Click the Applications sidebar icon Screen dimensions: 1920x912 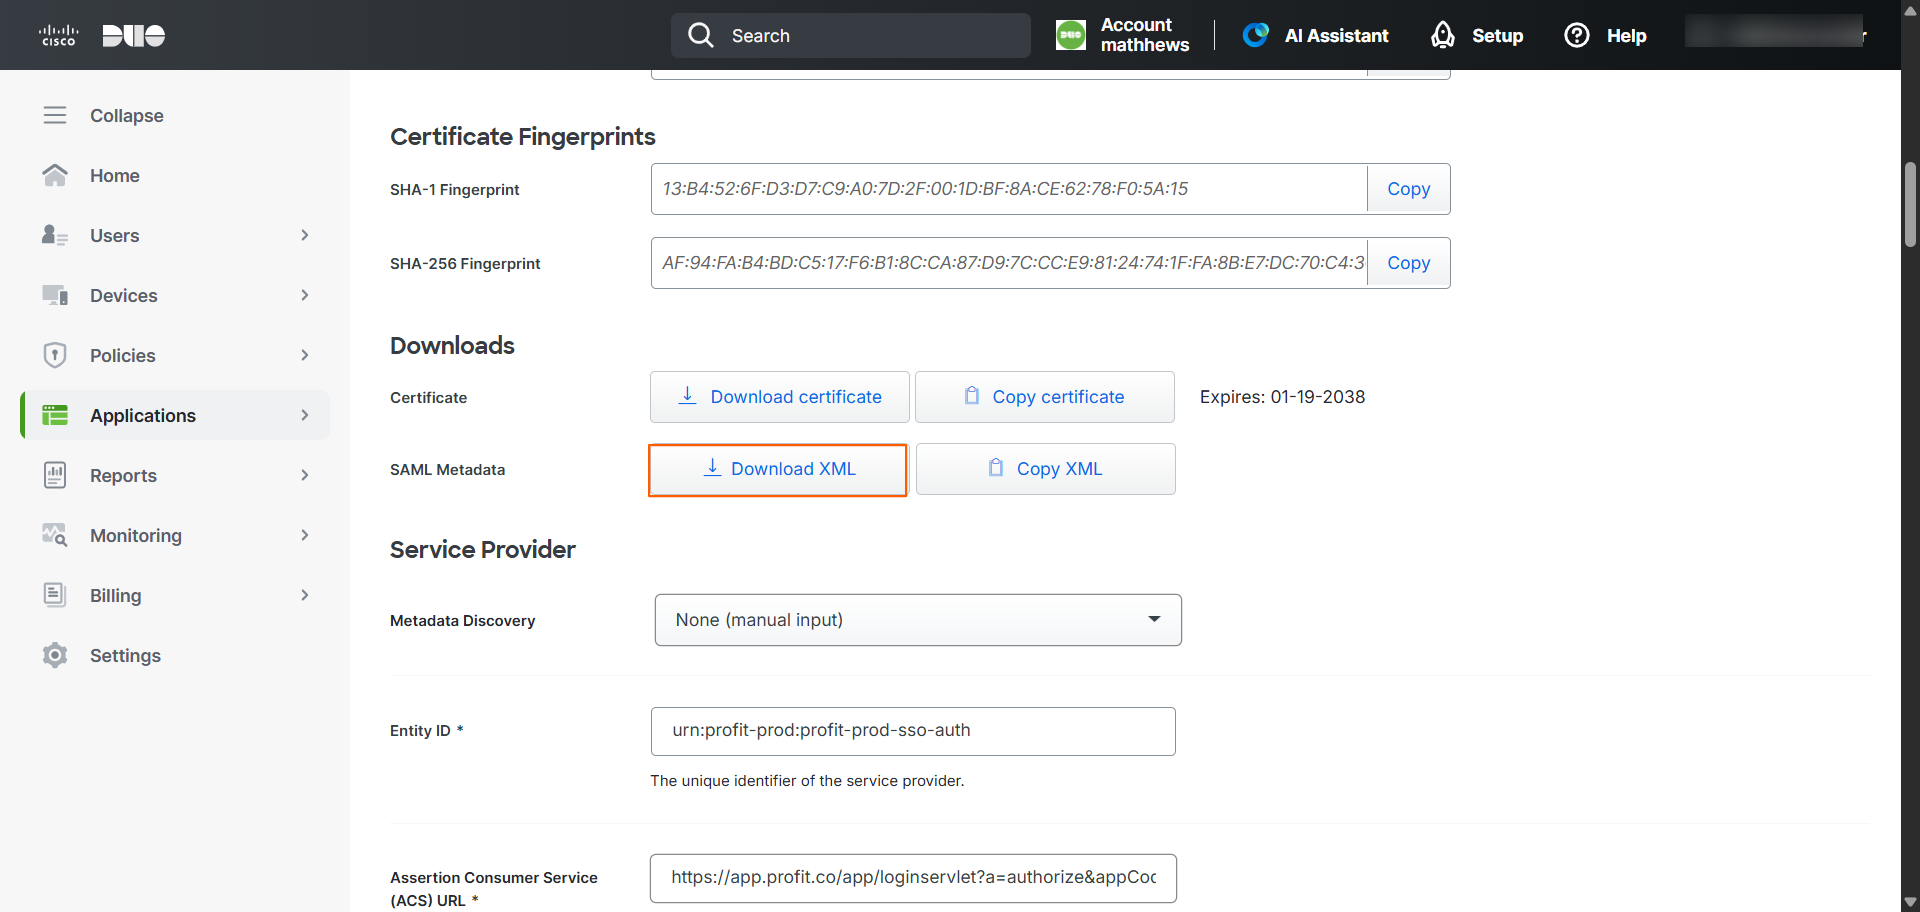(55, 415)
